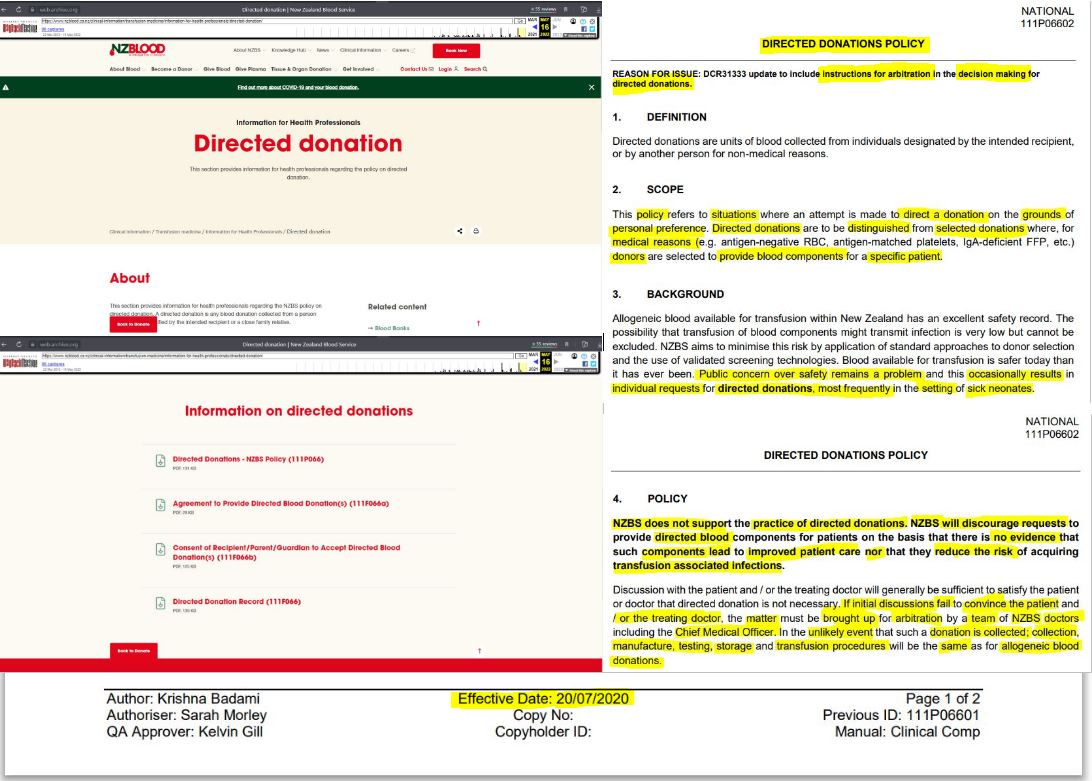Open COVID-19 and blood donation link

[298, 87]
